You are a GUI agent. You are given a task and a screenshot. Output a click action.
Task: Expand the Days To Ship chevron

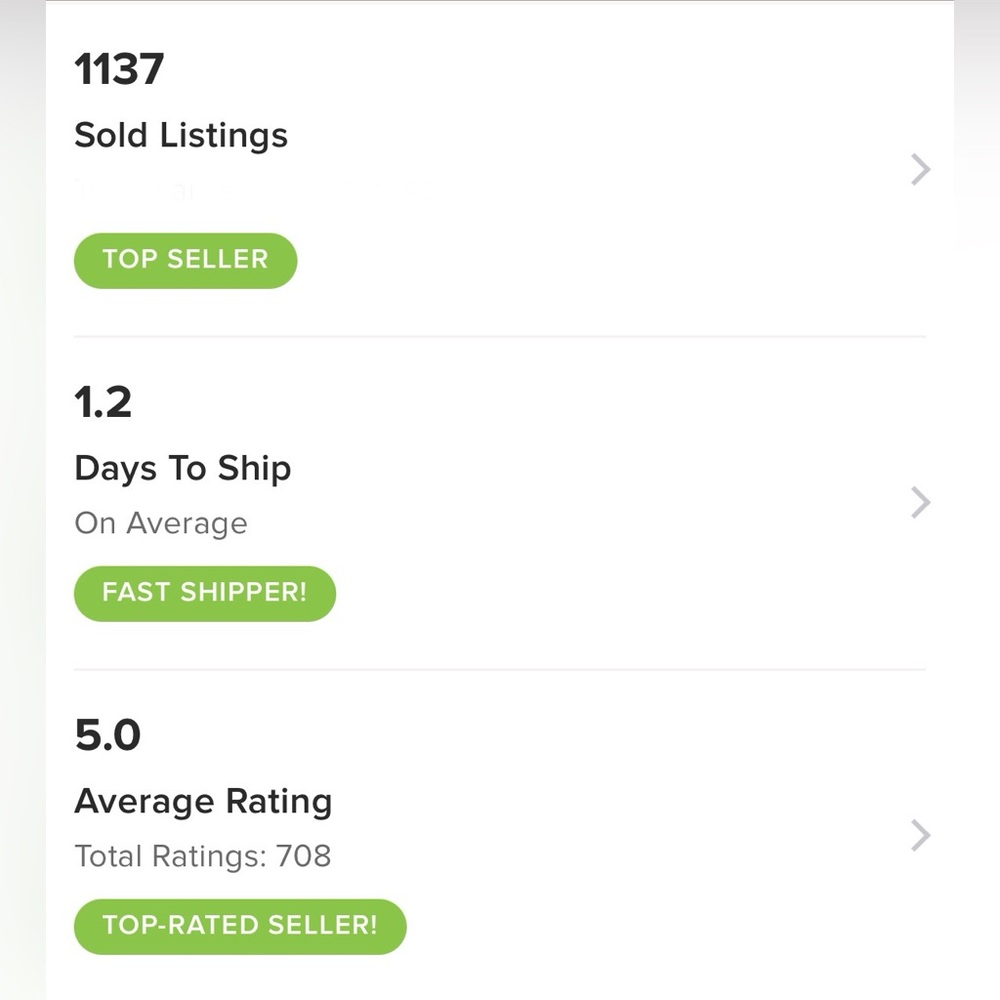921,503
